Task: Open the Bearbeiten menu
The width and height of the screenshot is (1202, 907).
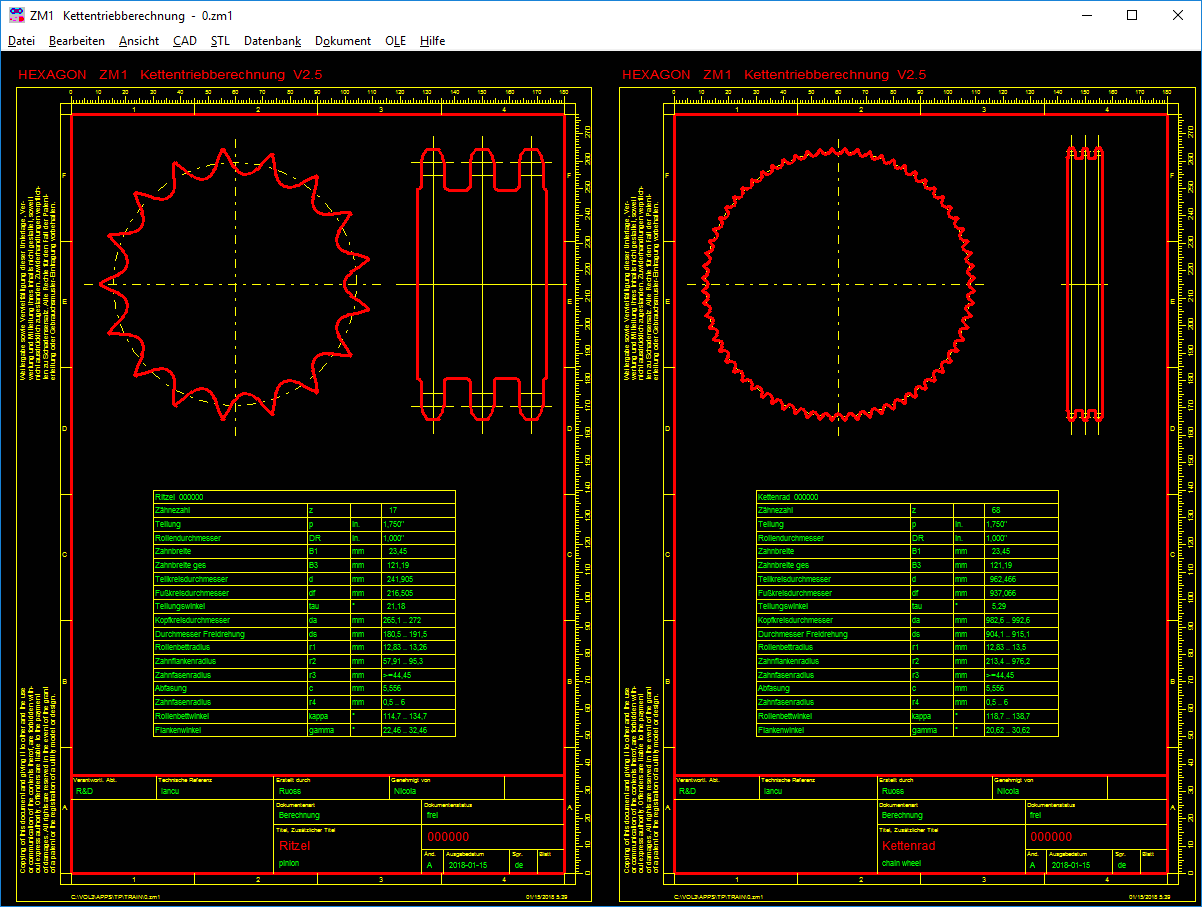Action: 77,41
